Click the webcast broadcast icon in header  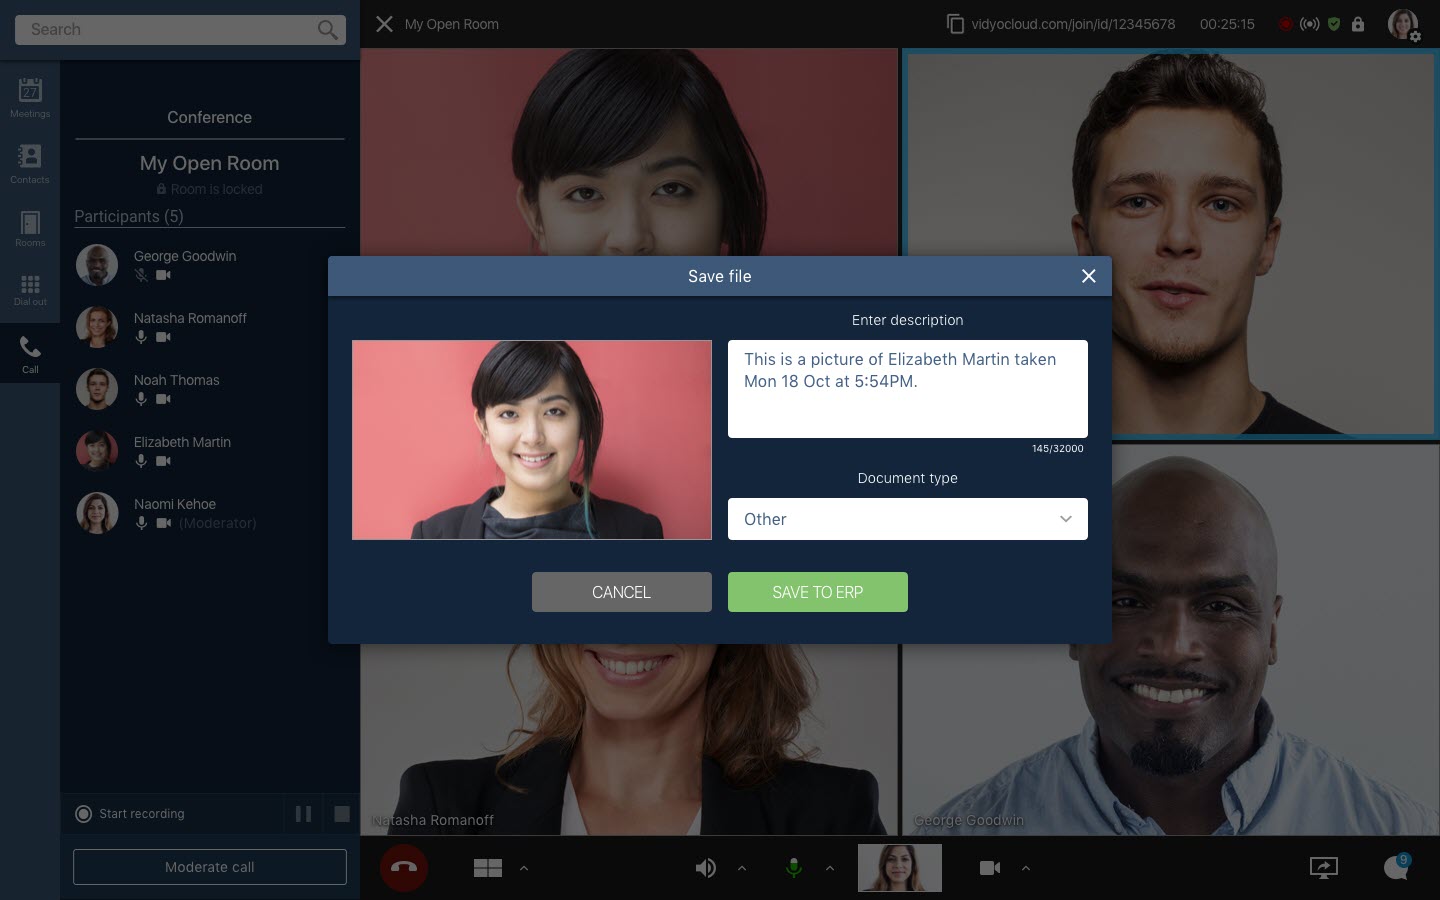1310,24
